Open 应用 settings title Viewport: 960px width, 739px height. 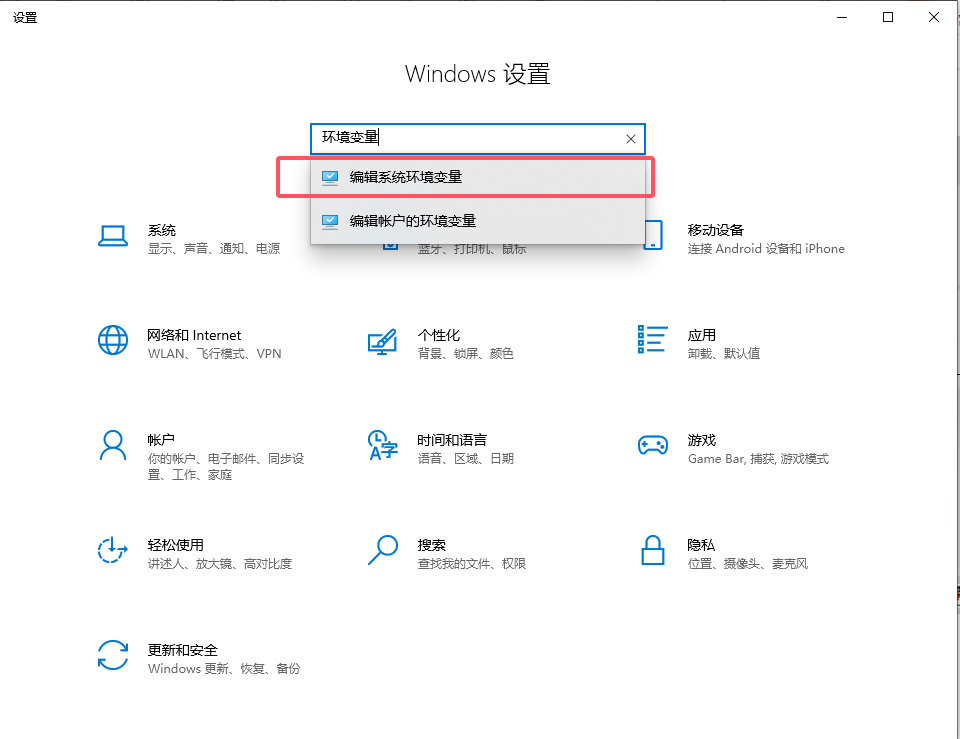702,335
